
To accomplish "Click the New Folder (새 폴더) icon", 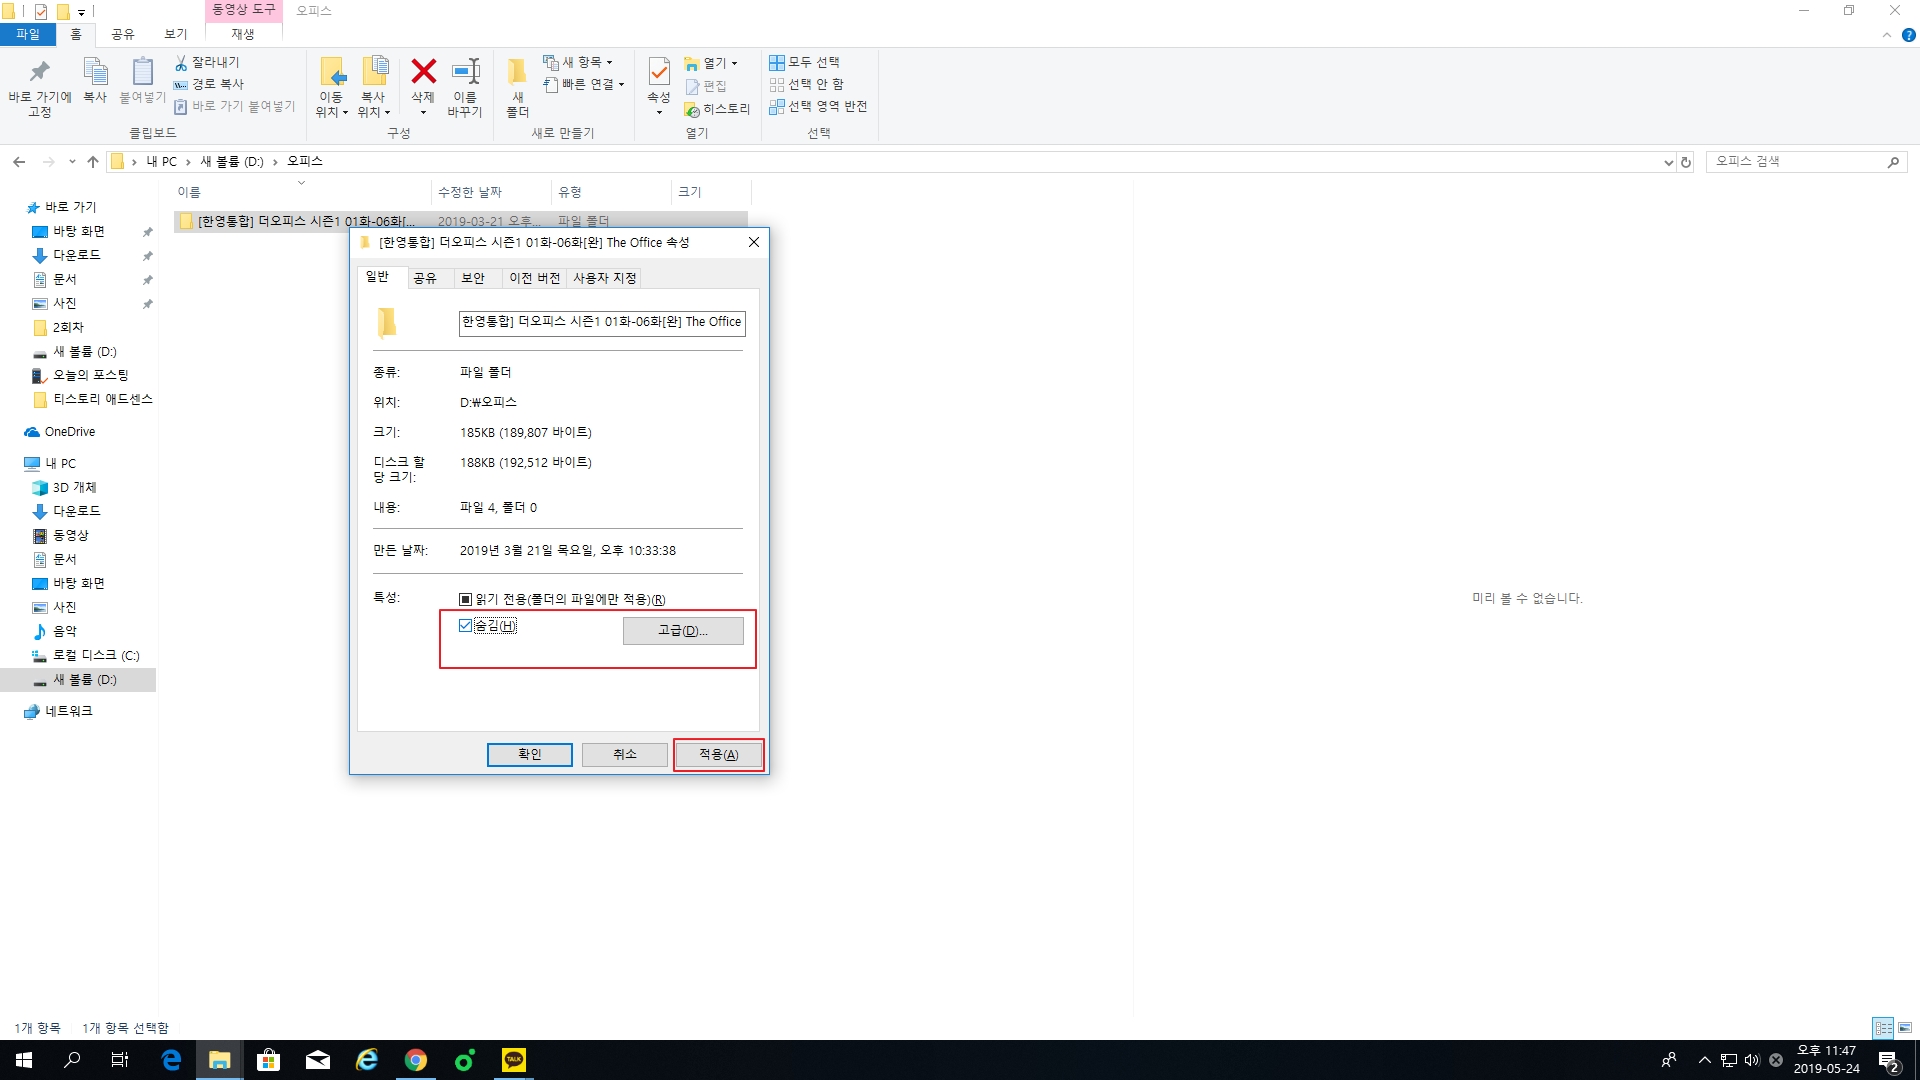I will pos(517,72).
